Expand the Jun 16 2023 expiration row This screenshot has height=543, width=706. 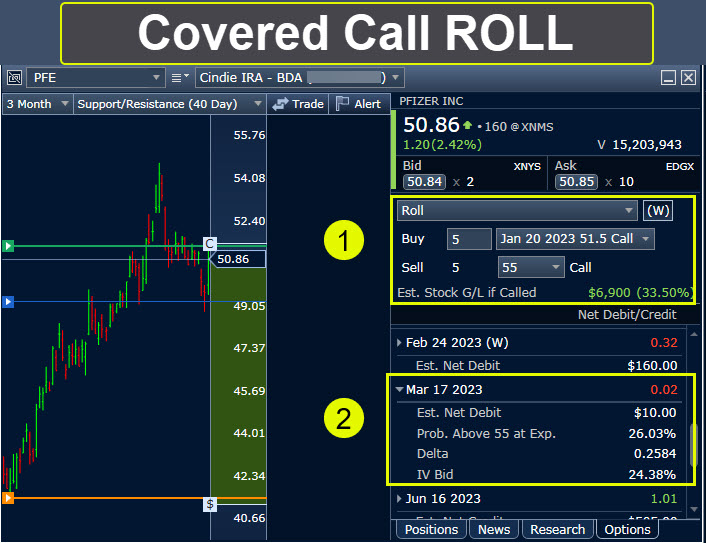click(400, 499)
